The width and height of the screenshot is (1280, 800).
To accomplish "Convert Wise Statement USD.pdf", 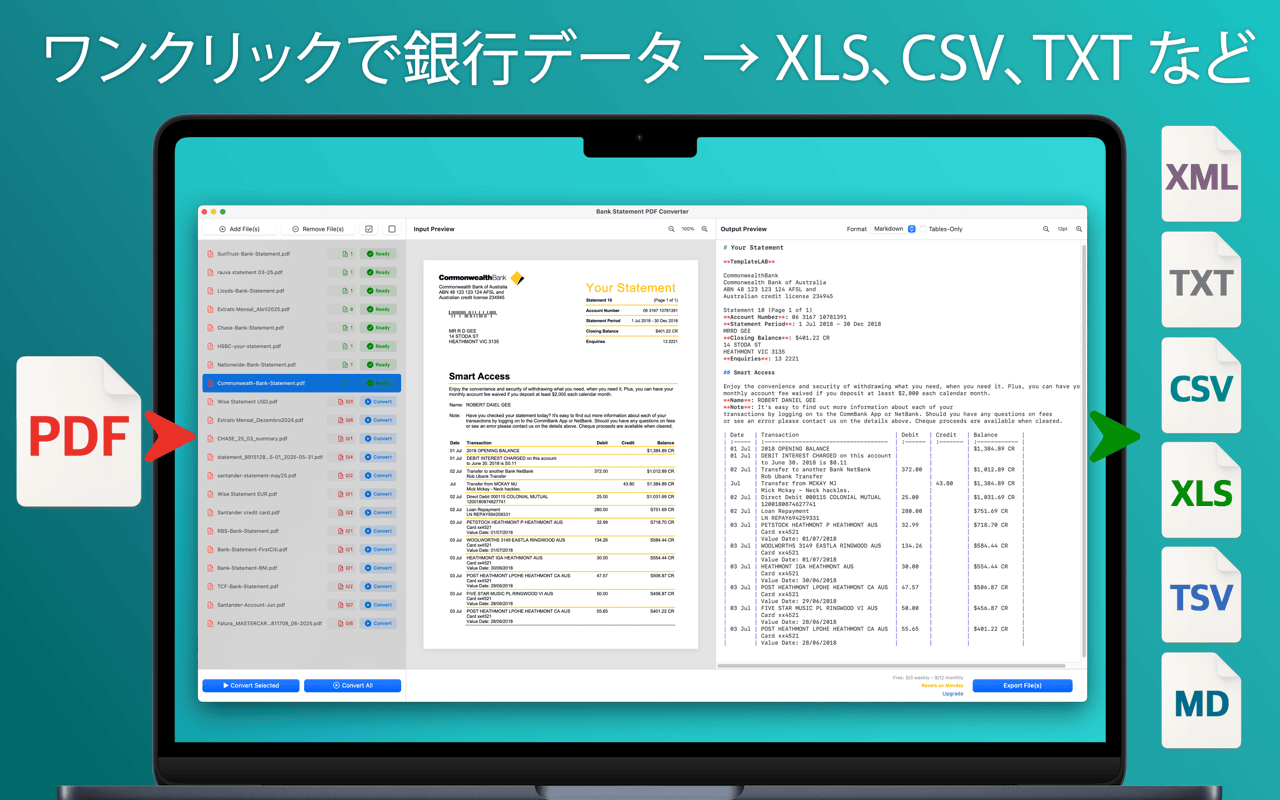I will pos(379,402).
